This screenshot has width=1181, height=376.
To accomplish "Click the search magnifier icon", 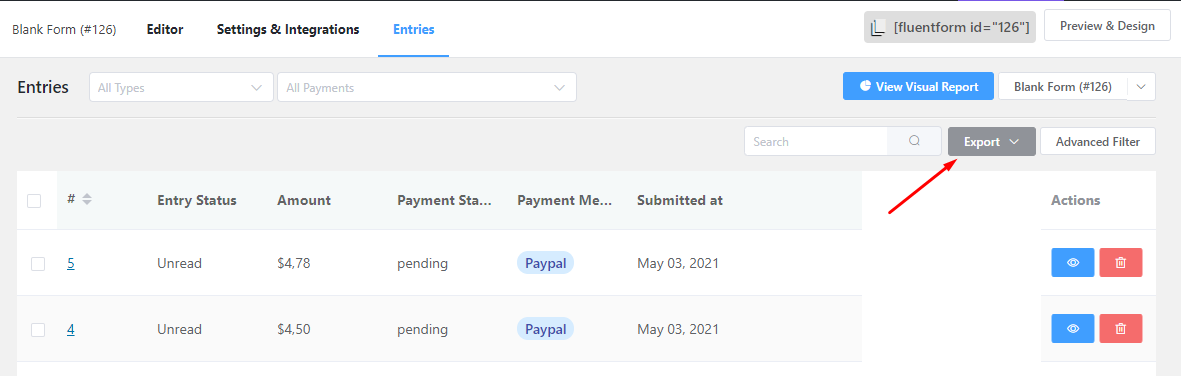I will pos(914,141).
